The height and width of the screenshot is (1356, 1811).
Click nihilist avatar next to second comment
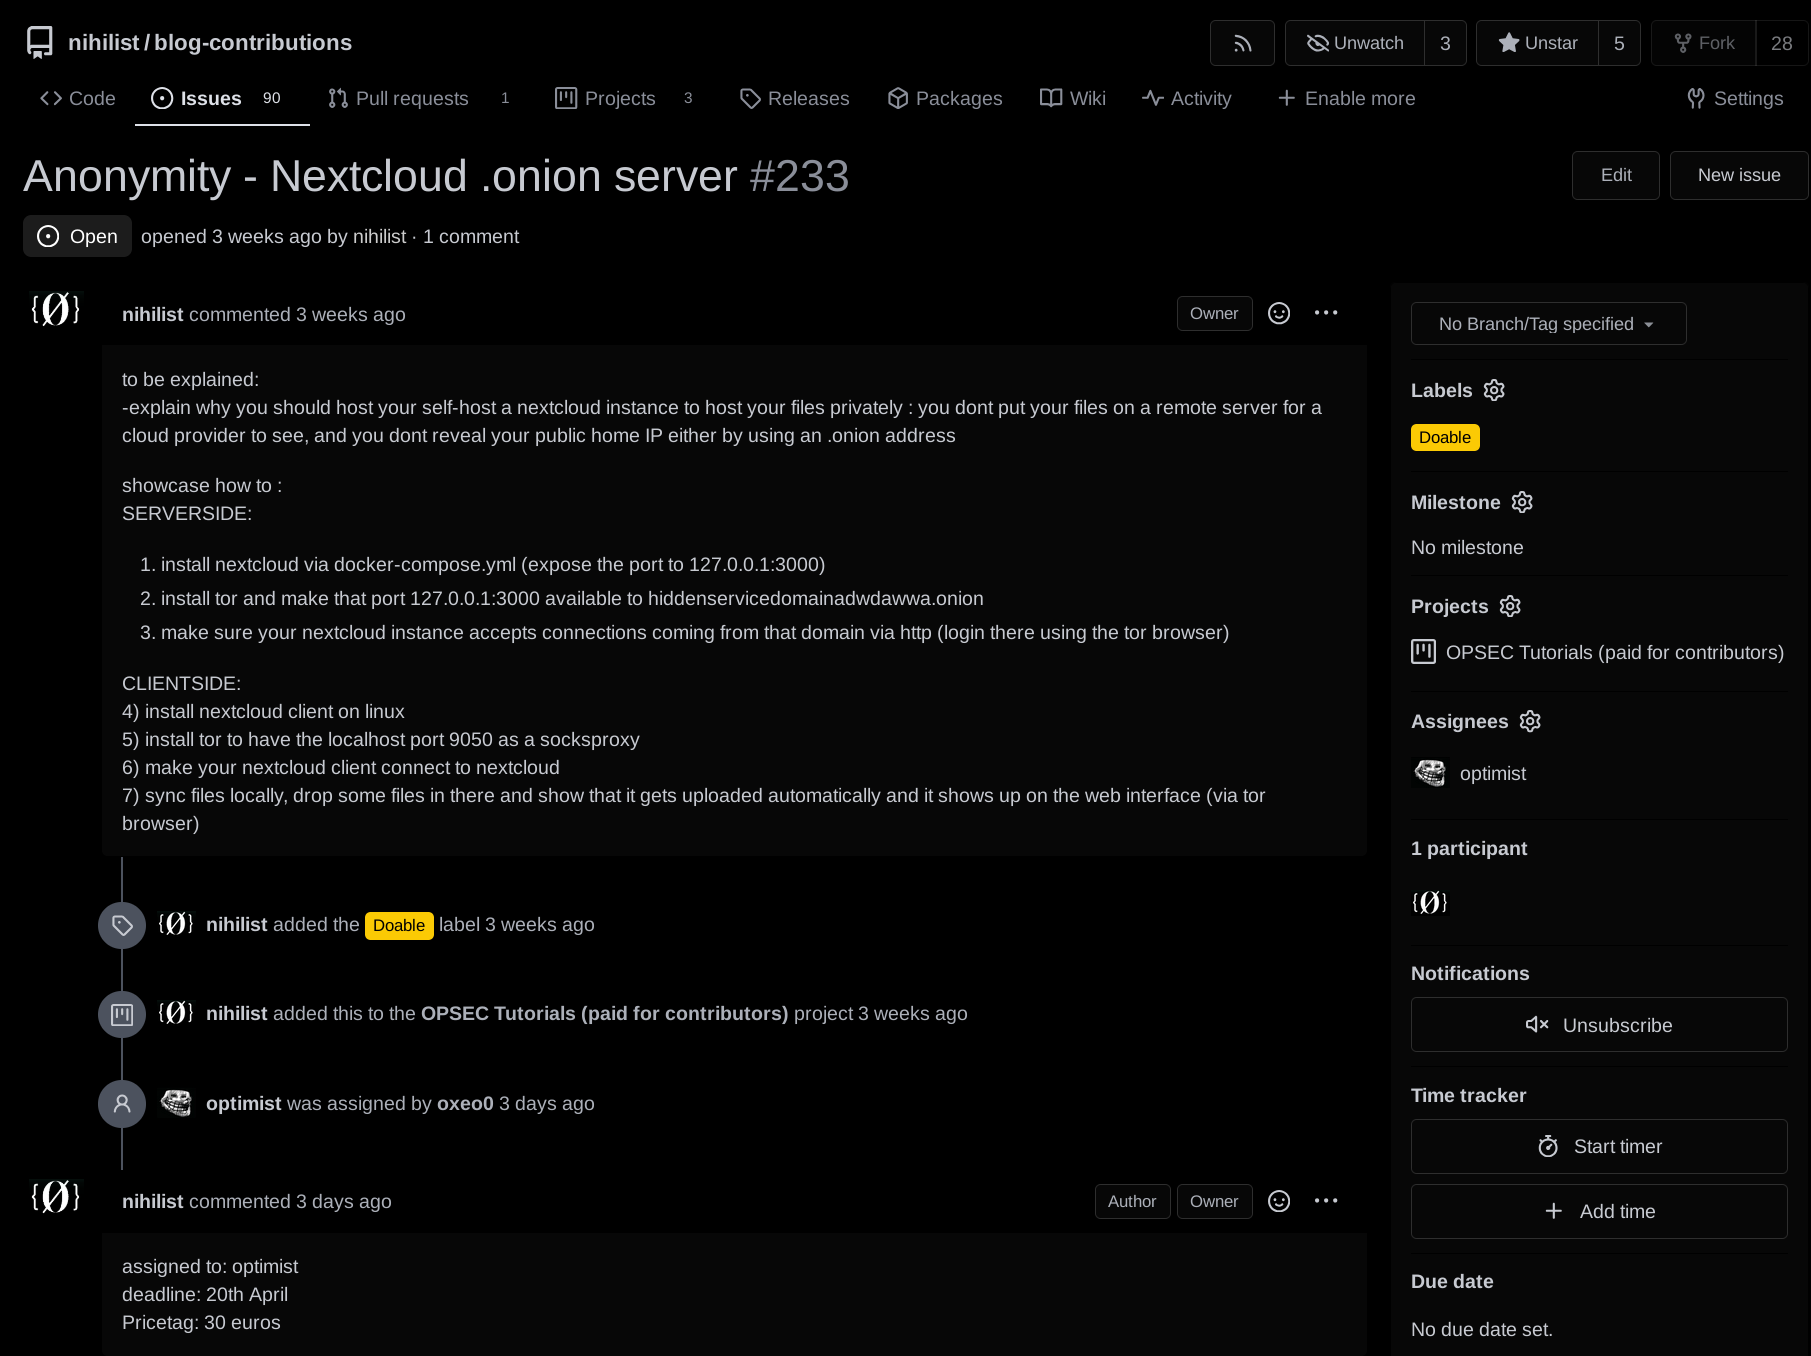56,1196
